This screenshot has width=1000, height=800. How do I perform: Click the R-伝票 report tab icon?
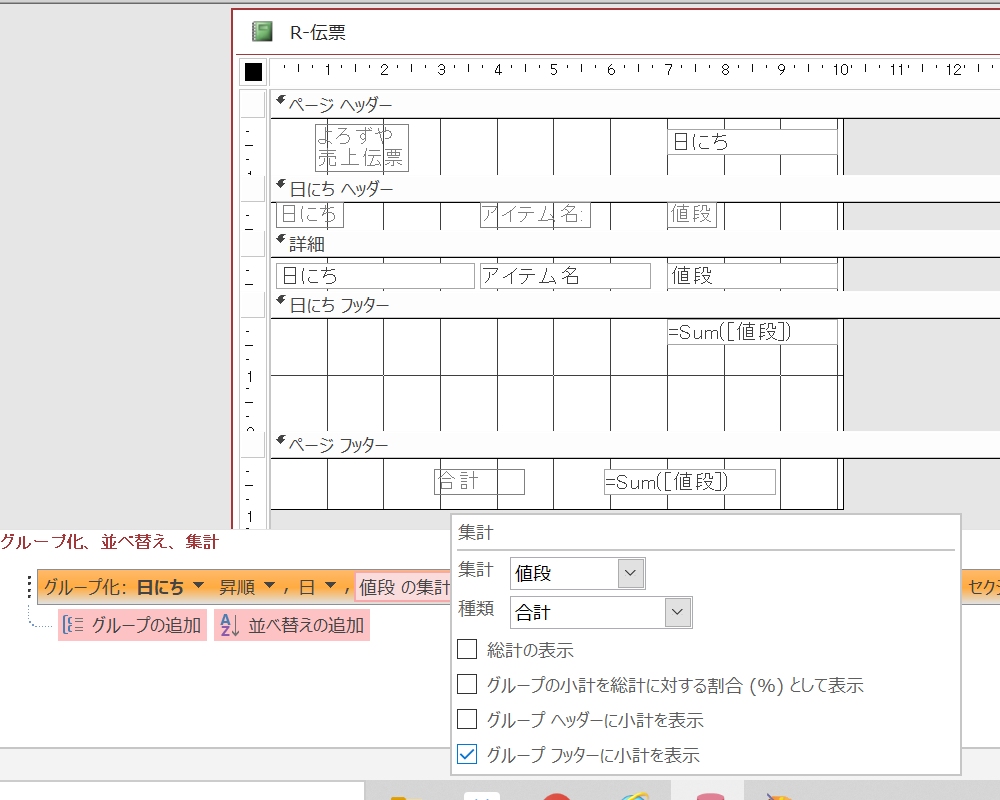262,31
